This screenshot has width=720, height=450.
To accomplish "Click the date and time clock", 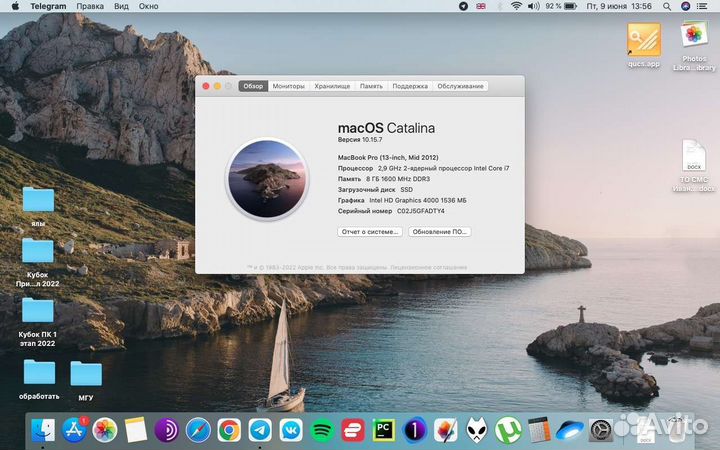I will click(x=619, y=6).
